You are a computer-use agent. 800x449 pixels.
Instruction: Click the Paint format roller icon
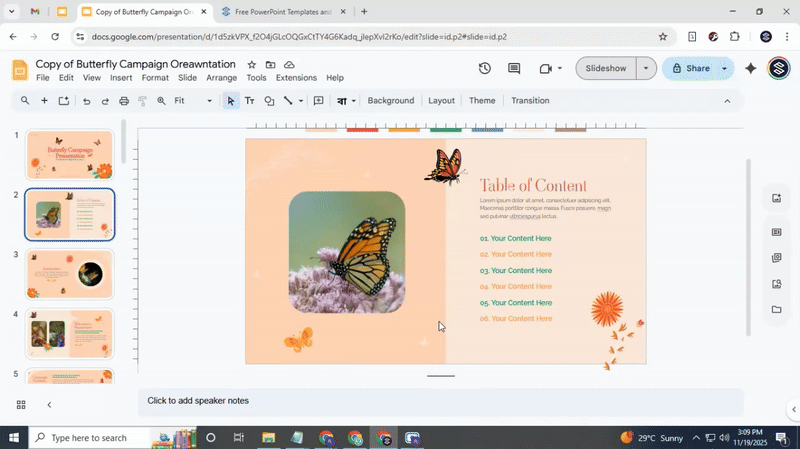click(143, 101)
